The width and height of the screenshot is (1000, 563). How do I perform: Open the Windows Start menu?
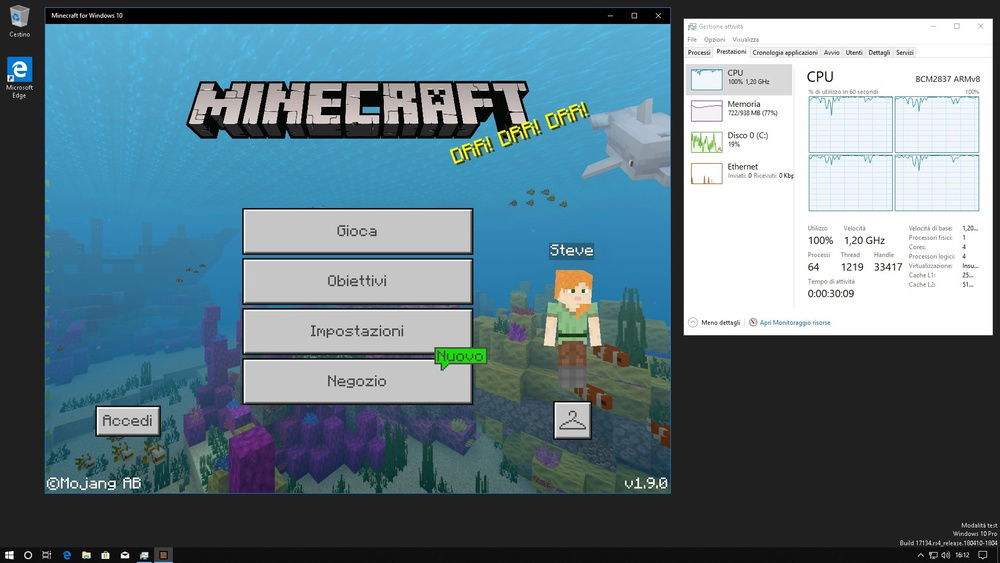tap(9, 554)
